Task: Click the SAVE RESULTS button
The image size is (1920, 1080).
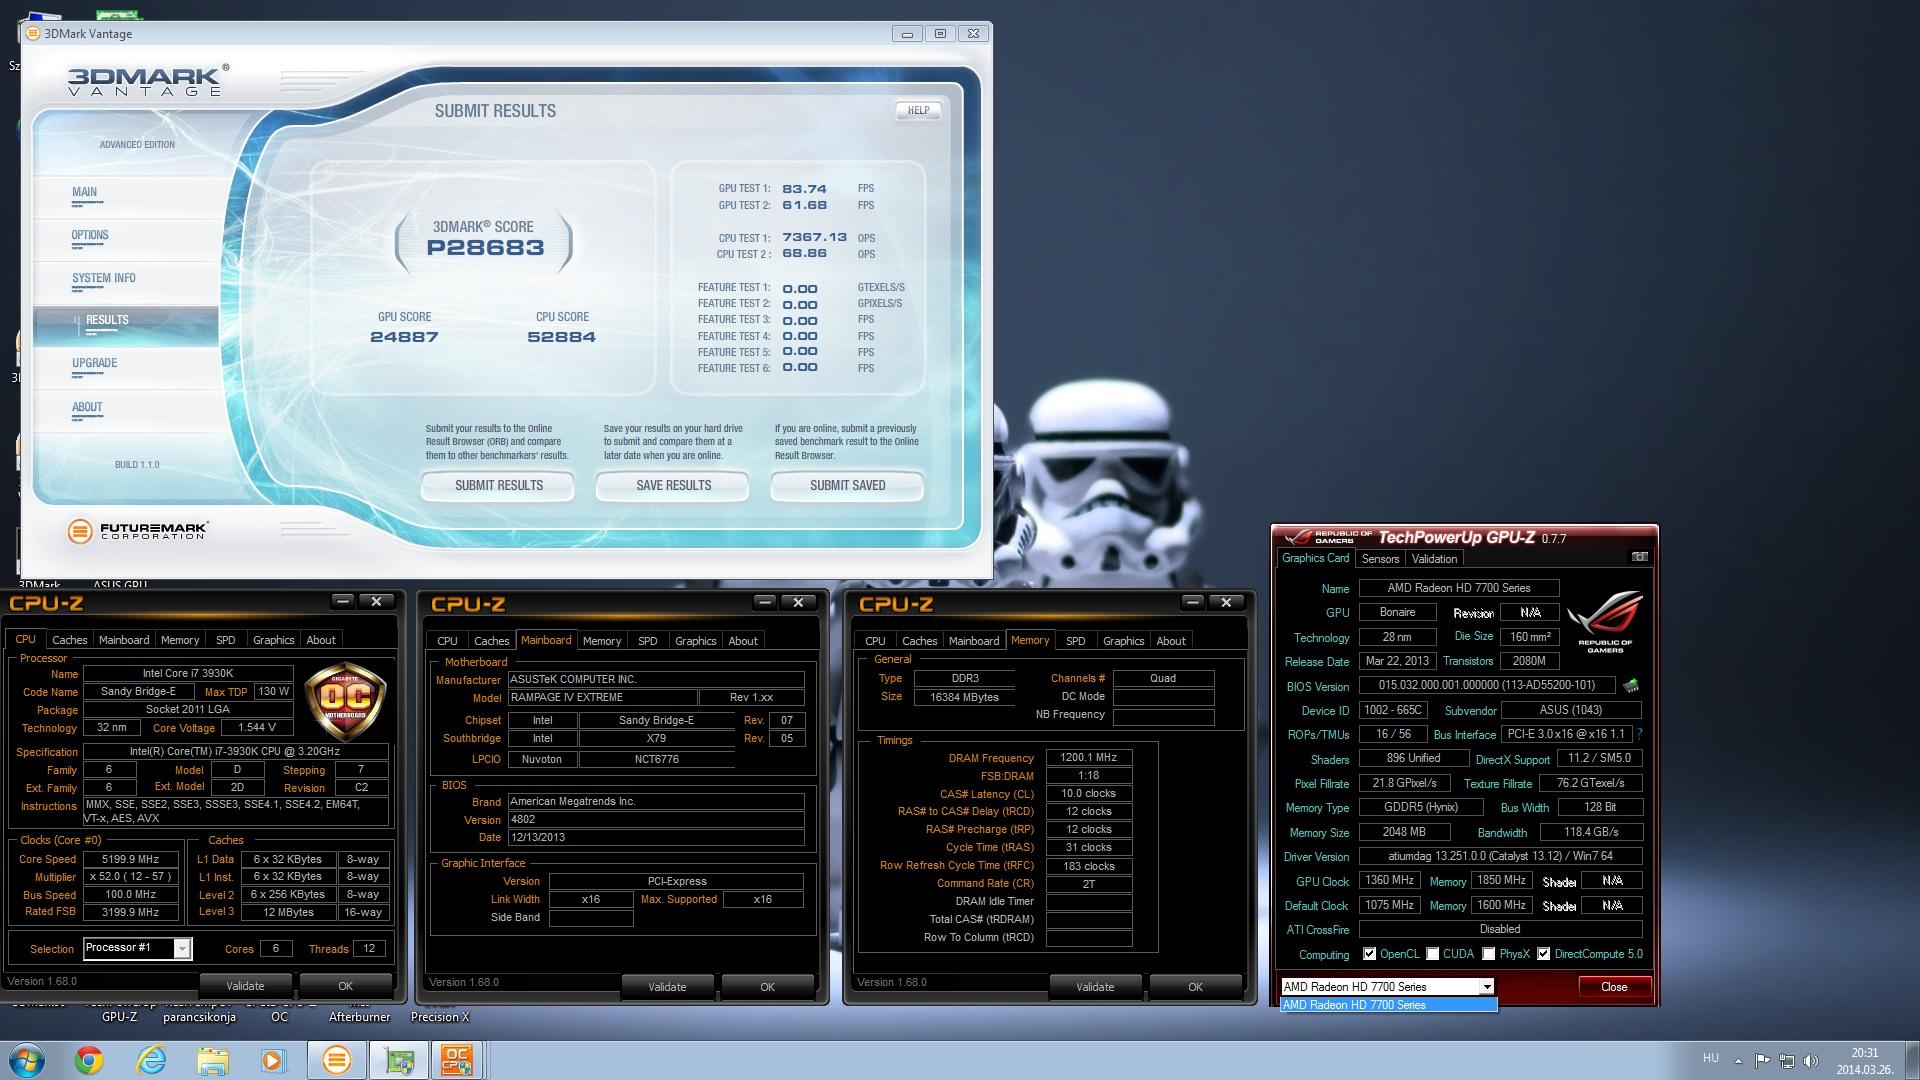Action: point(673,486)
